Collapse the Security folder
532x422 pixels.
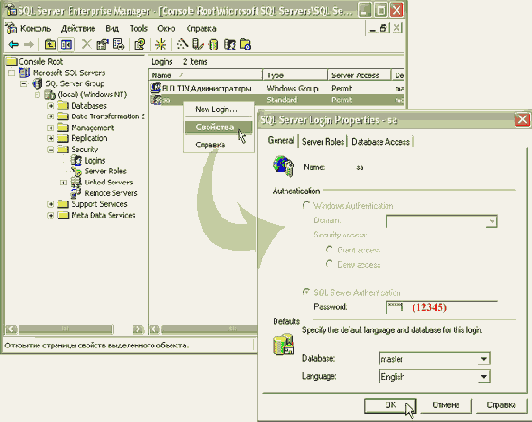coord(51,149)
